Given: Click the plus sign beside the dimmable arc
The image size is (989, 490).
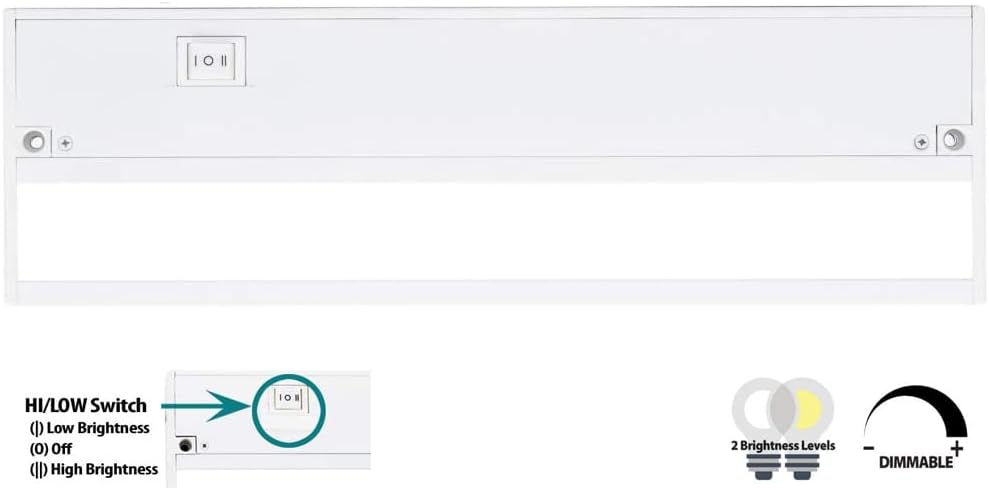Looking at the screenshot, I should [957, 449].
